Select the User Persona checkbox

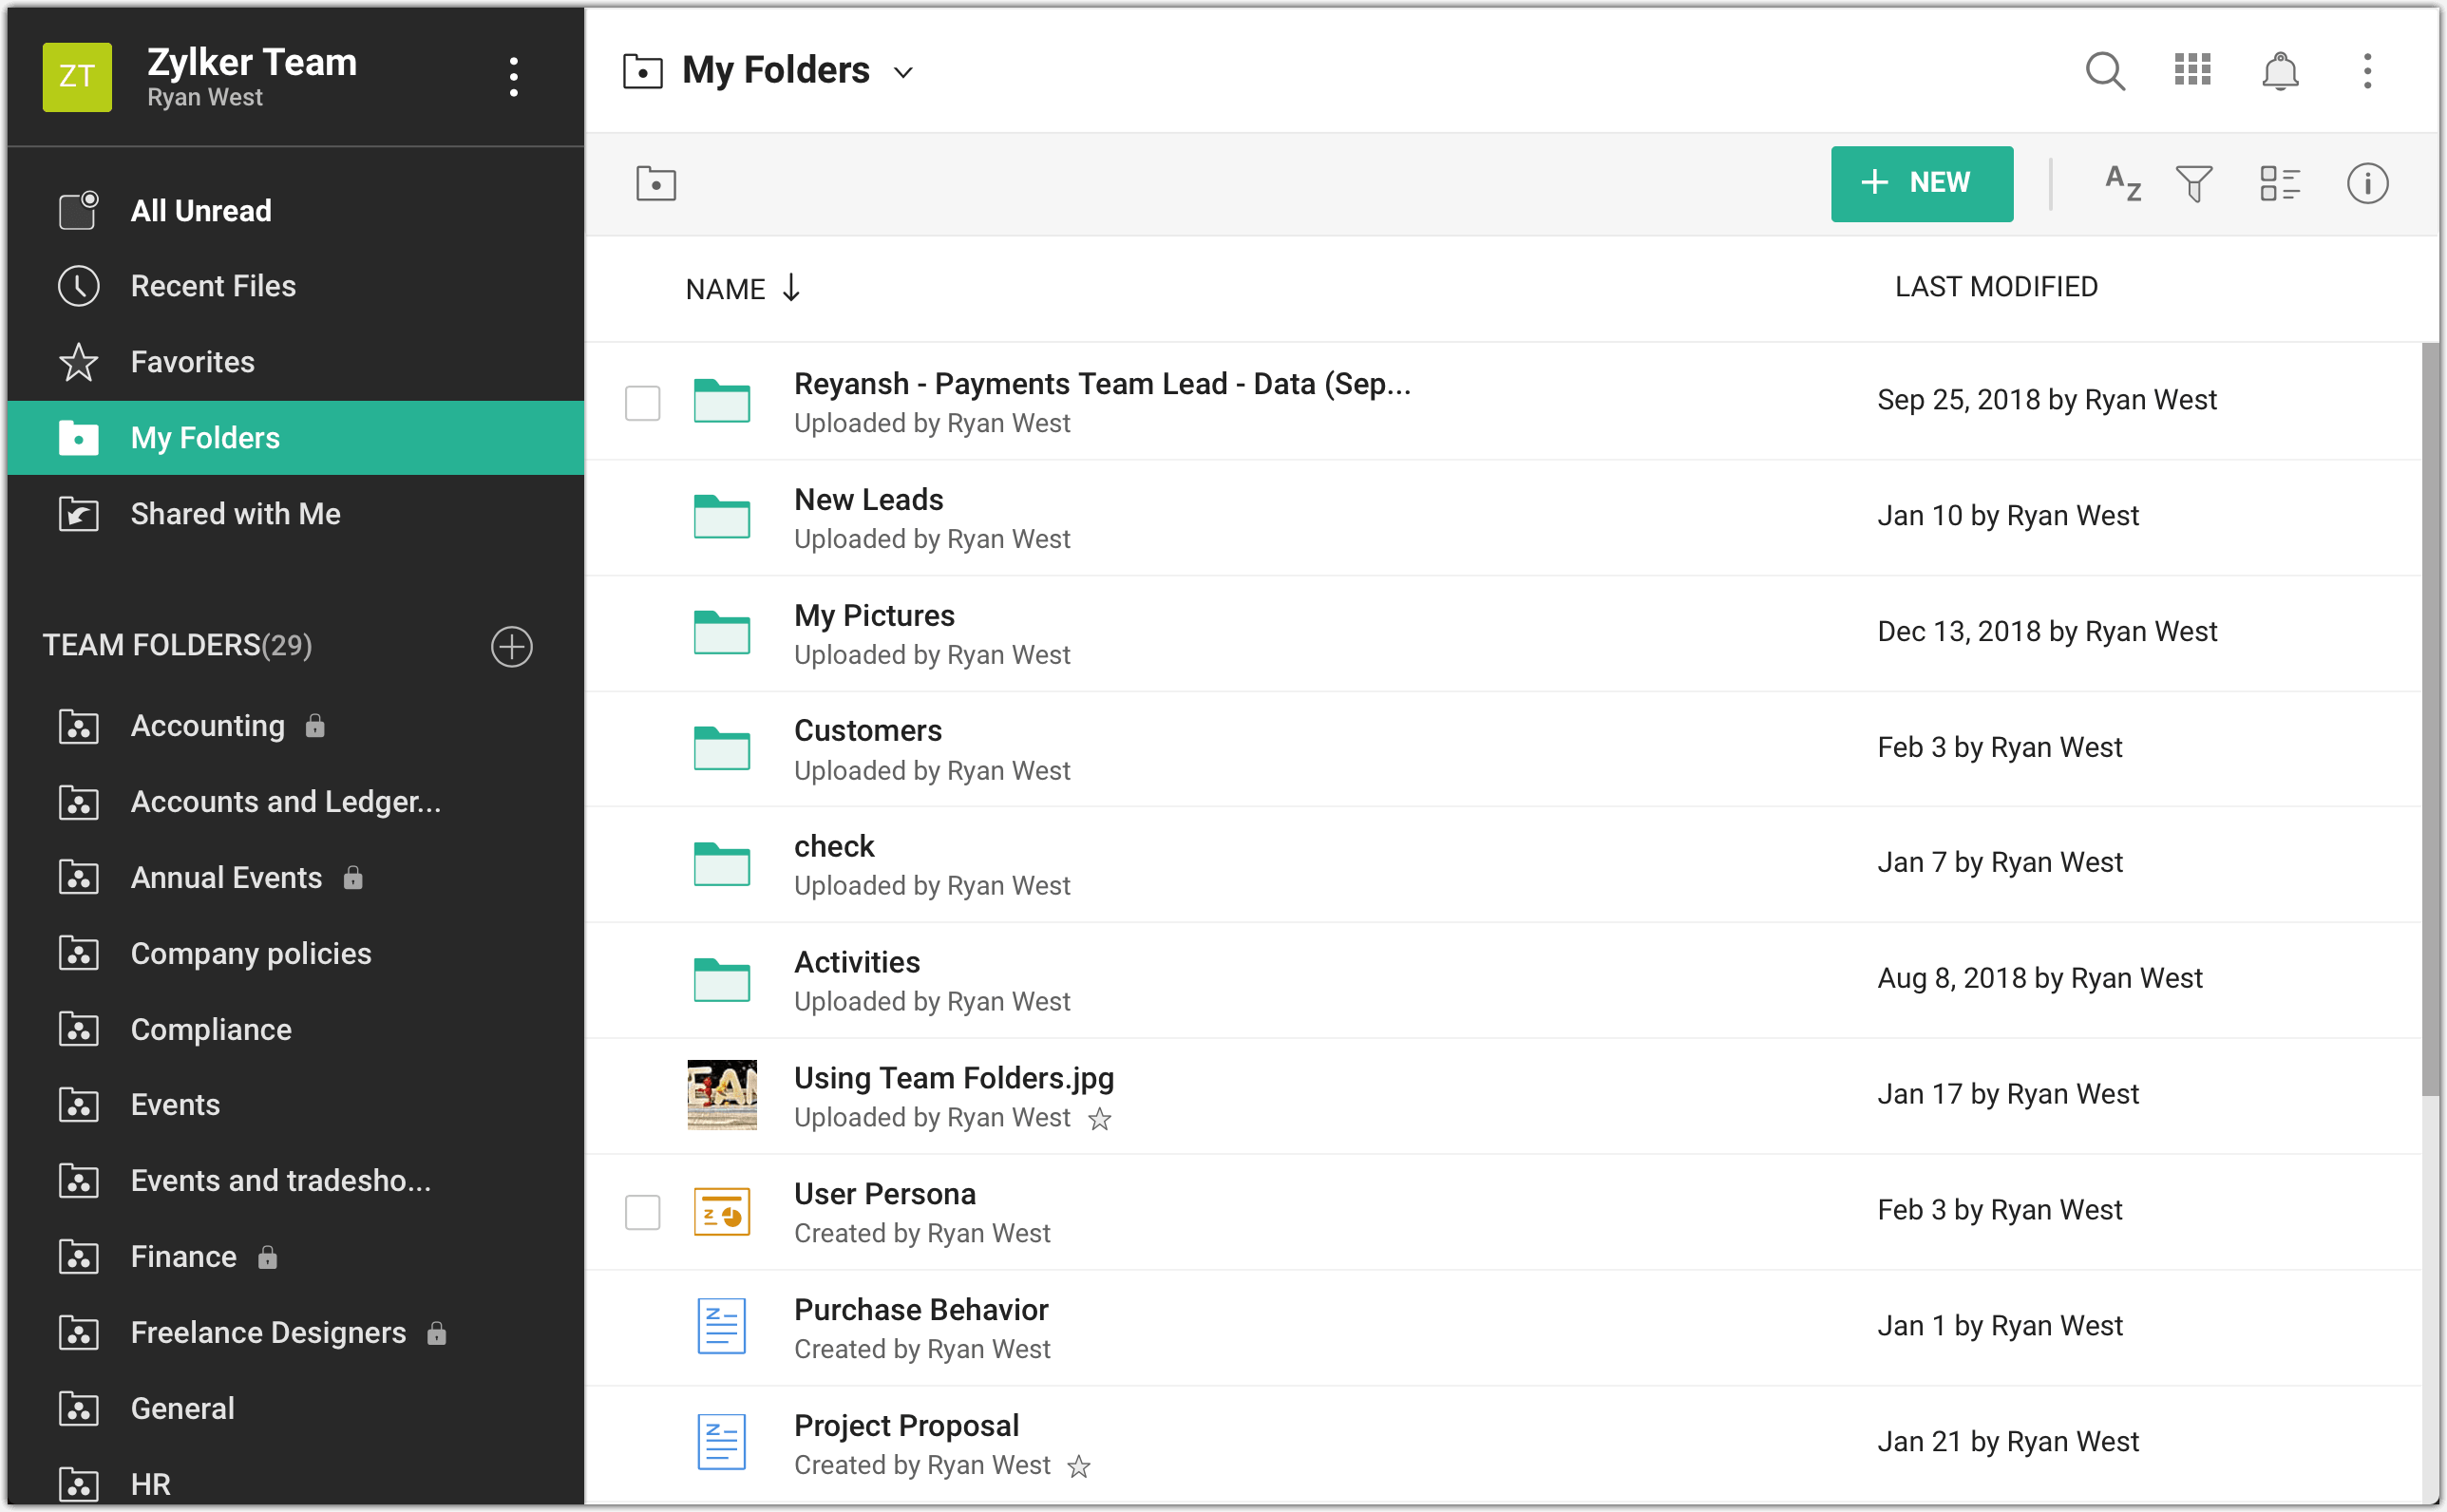(643, 1211)
